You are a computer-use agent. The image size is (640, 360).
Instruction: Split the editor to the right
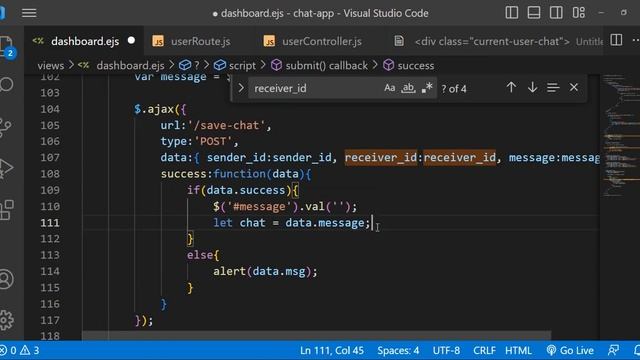pos(616,40)
